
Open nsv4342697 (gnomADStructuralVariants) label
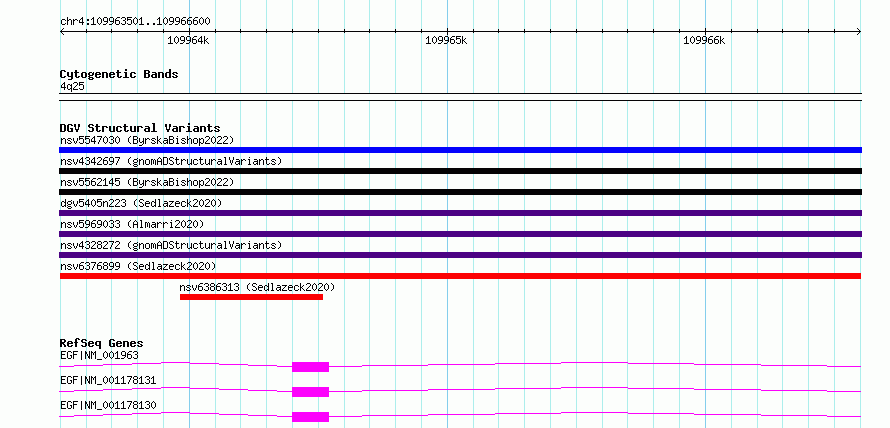tap(171, 161)
